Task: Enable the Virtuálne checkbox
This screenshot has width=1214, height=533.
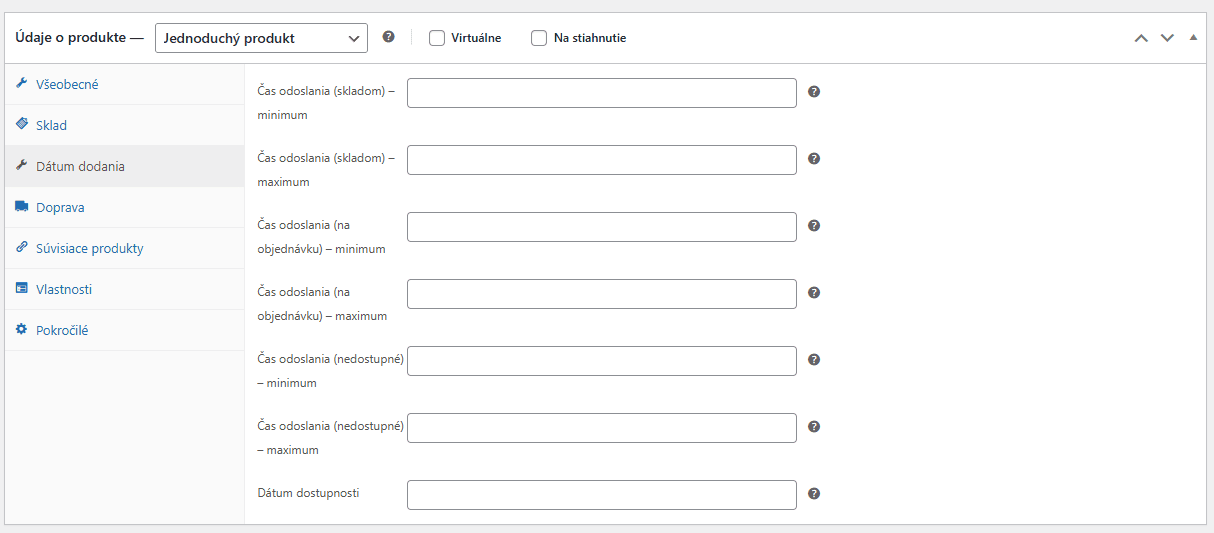Action: pos(437,38)
